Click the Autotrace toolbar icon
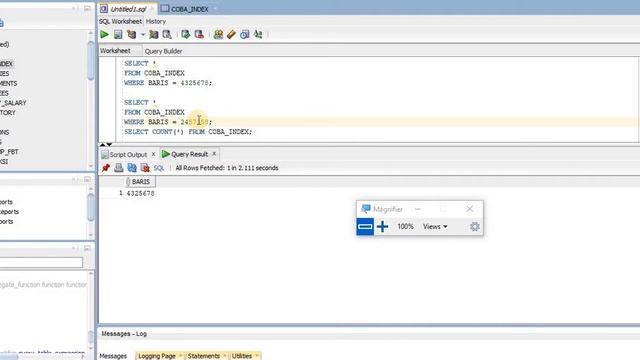This screenshot has height=360, width=640. click(x=153, y=34)
